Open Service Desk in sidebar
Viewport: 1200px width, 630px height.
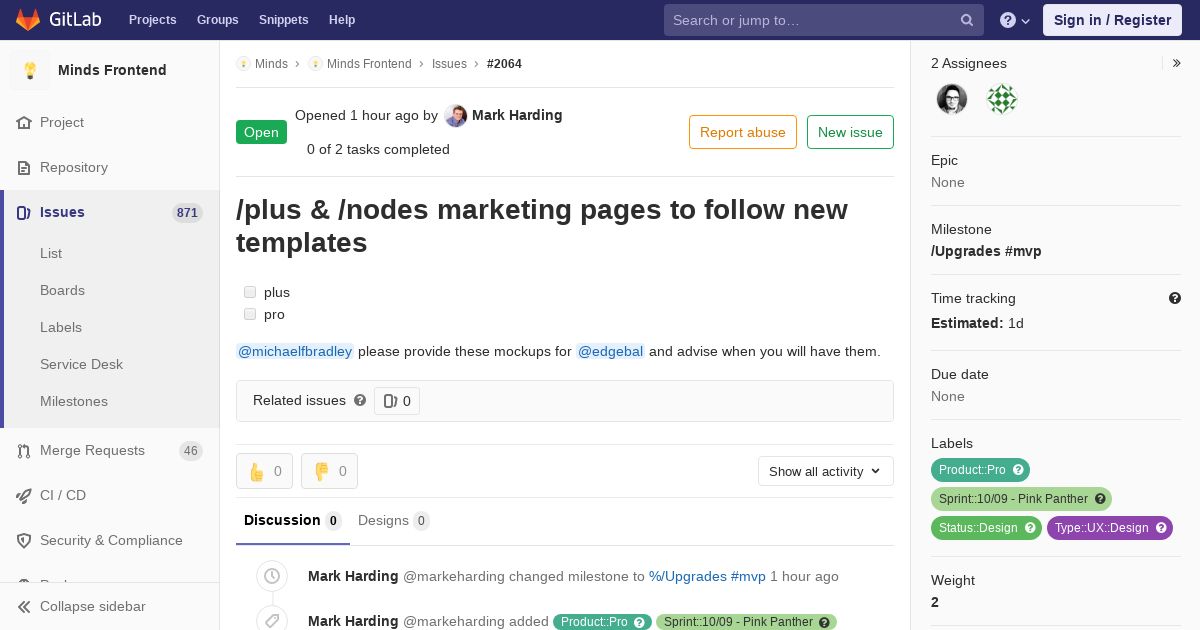[x=81, y=364]
